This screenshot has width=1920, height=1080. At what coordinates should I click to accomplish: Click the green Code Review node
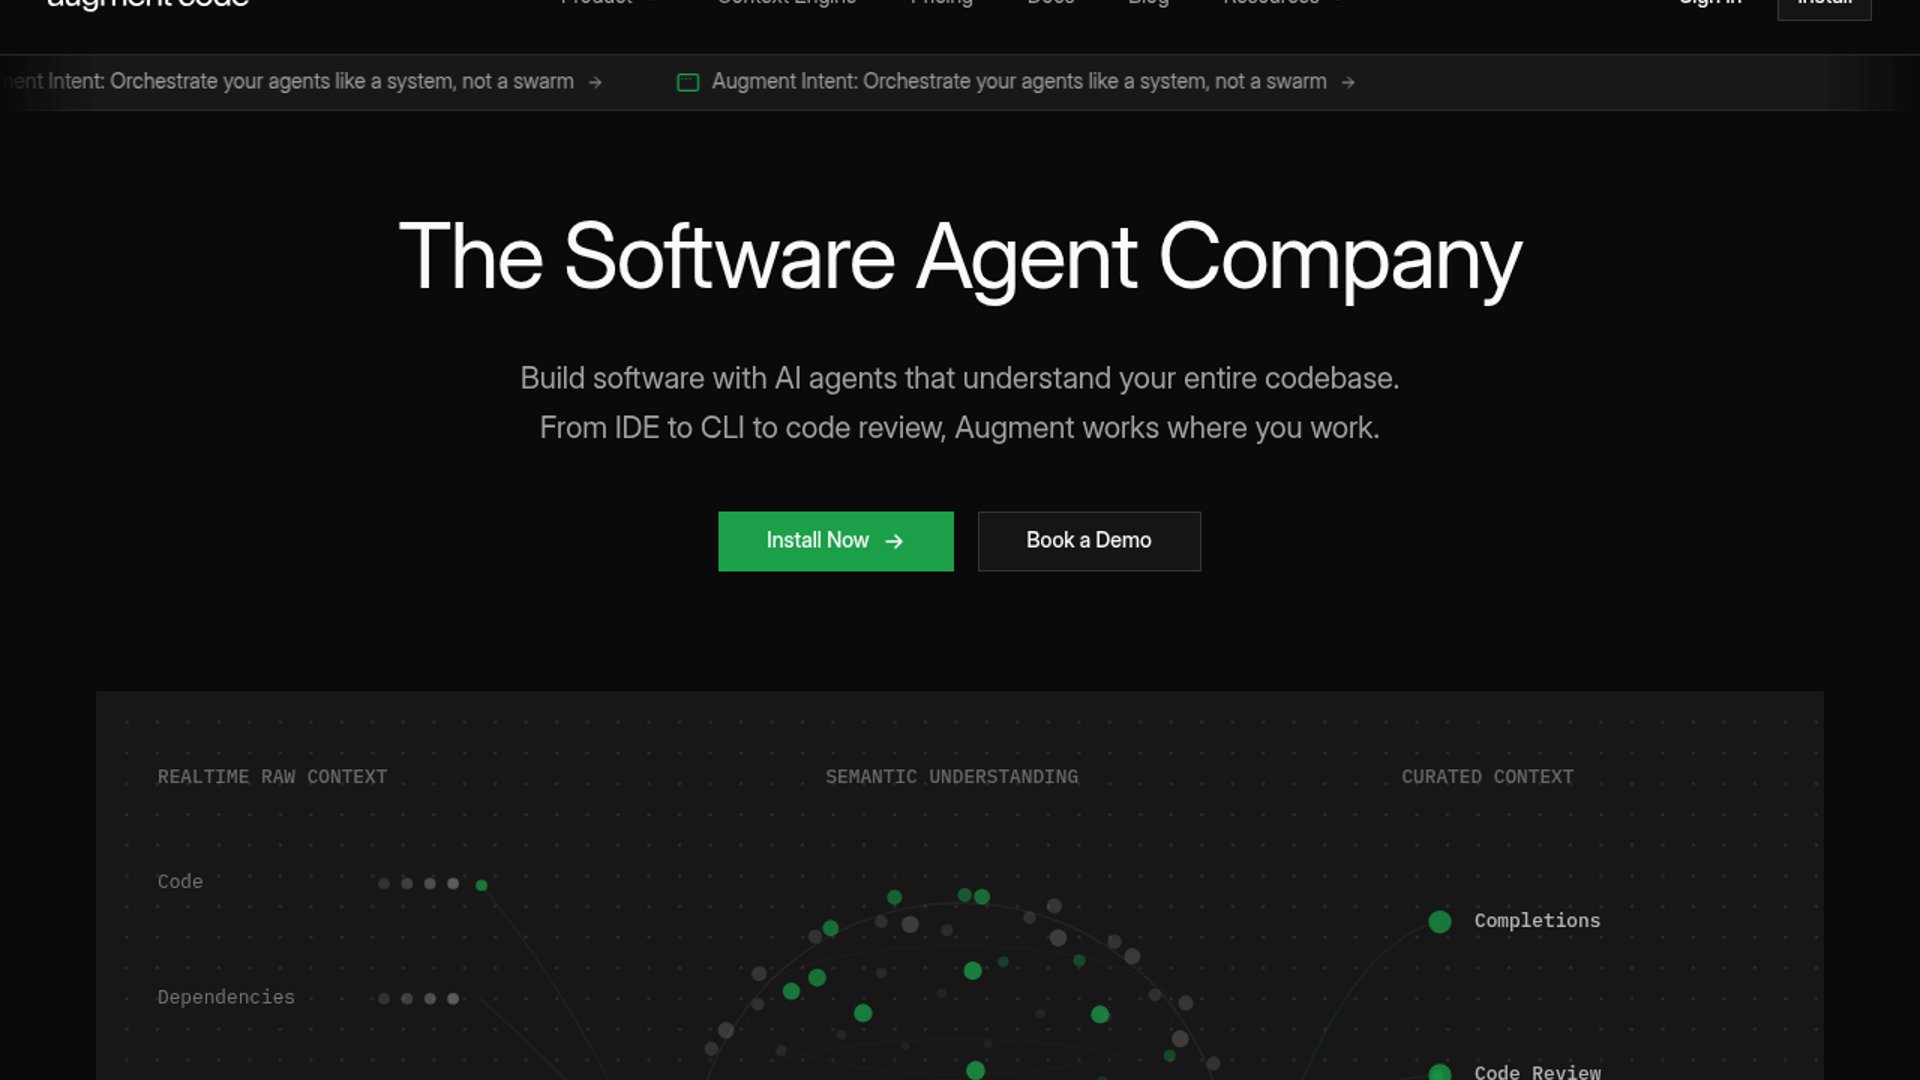[1439, 1072]
